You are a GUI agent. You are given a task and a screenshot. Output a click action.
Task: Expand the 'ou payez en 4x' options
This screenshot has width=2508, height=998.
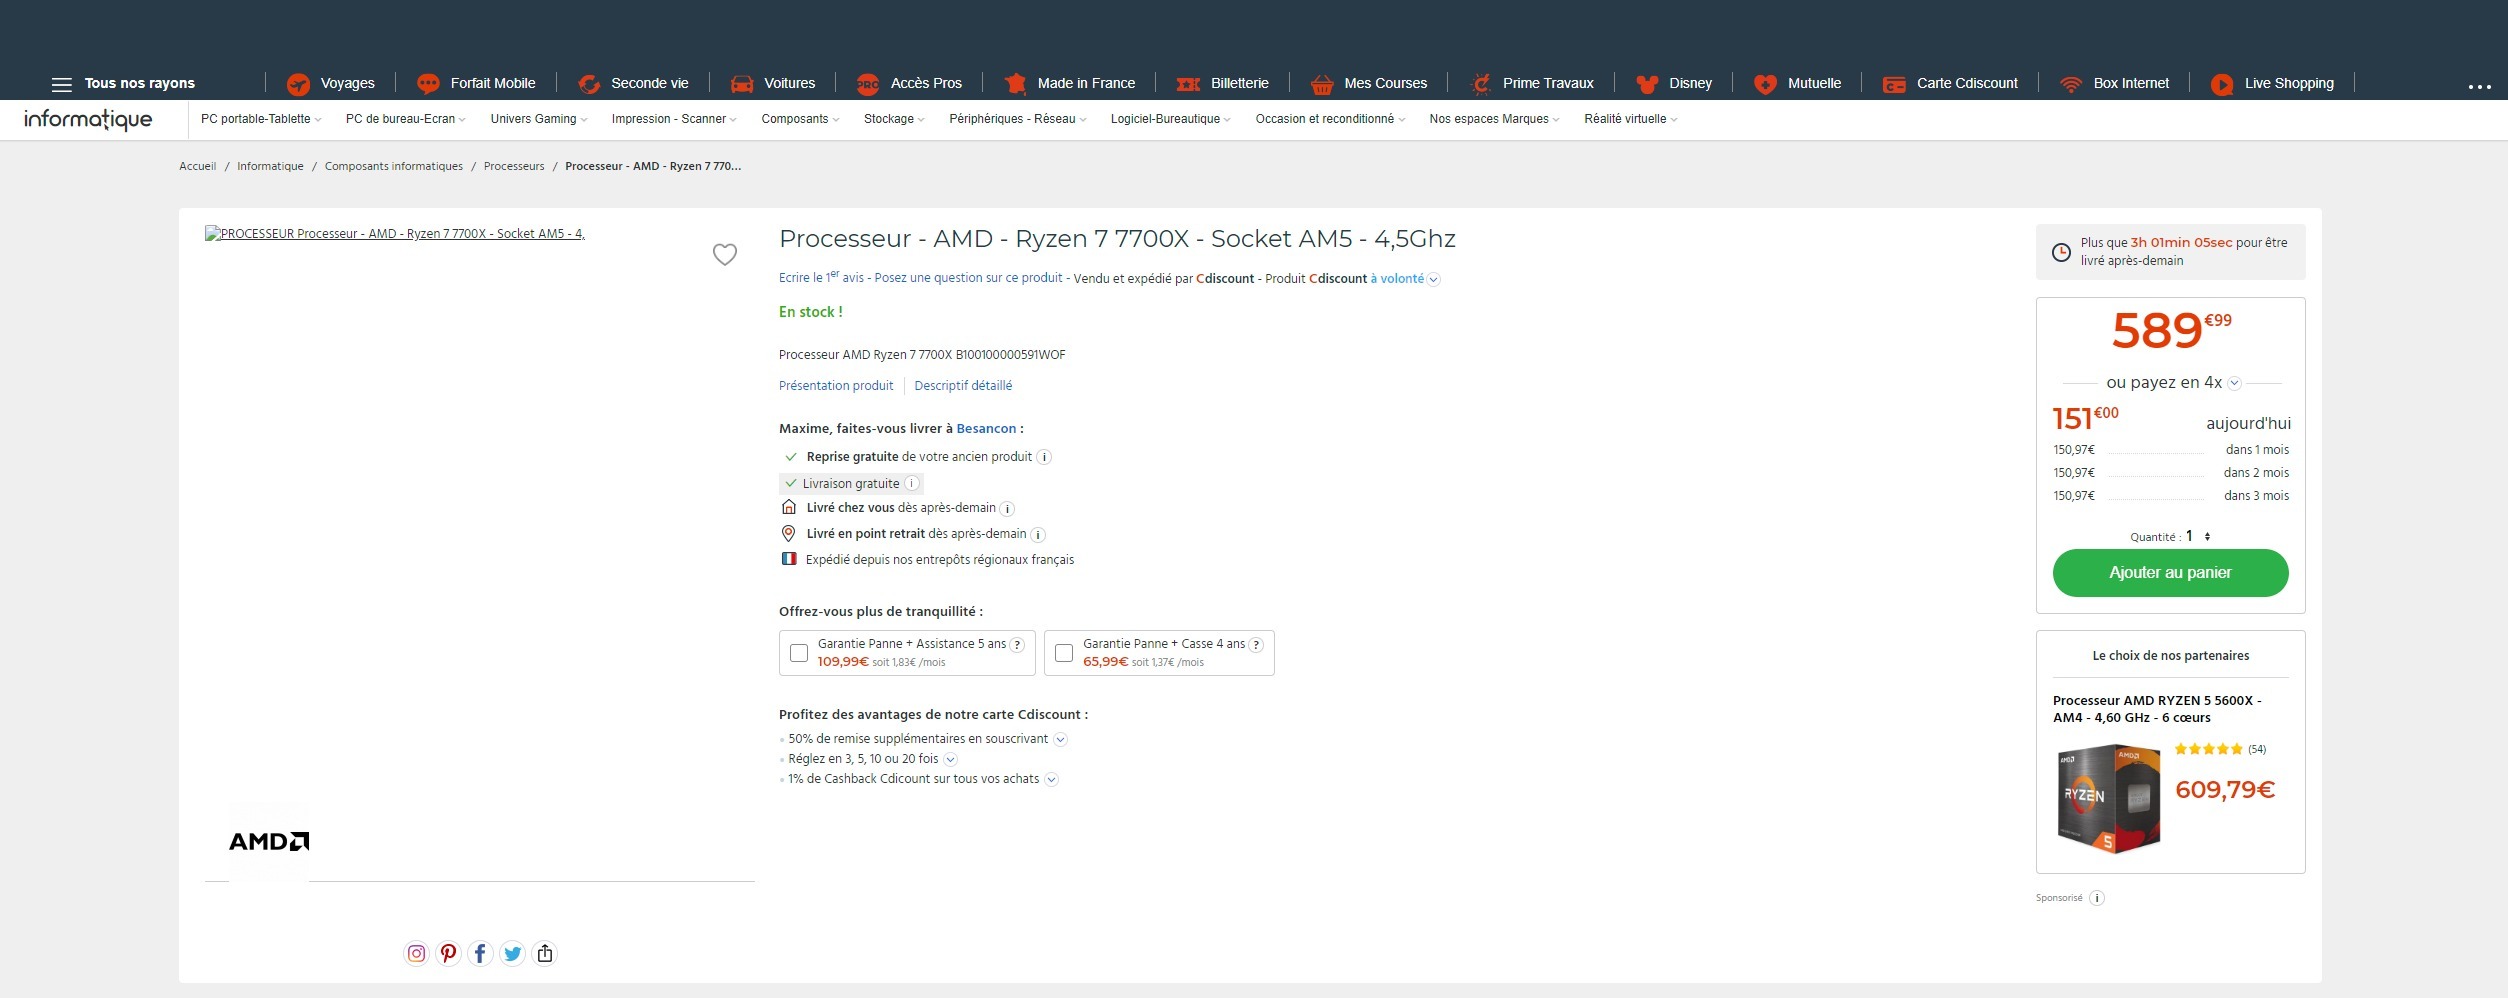pyautogui.click(x=2234, y=383)
